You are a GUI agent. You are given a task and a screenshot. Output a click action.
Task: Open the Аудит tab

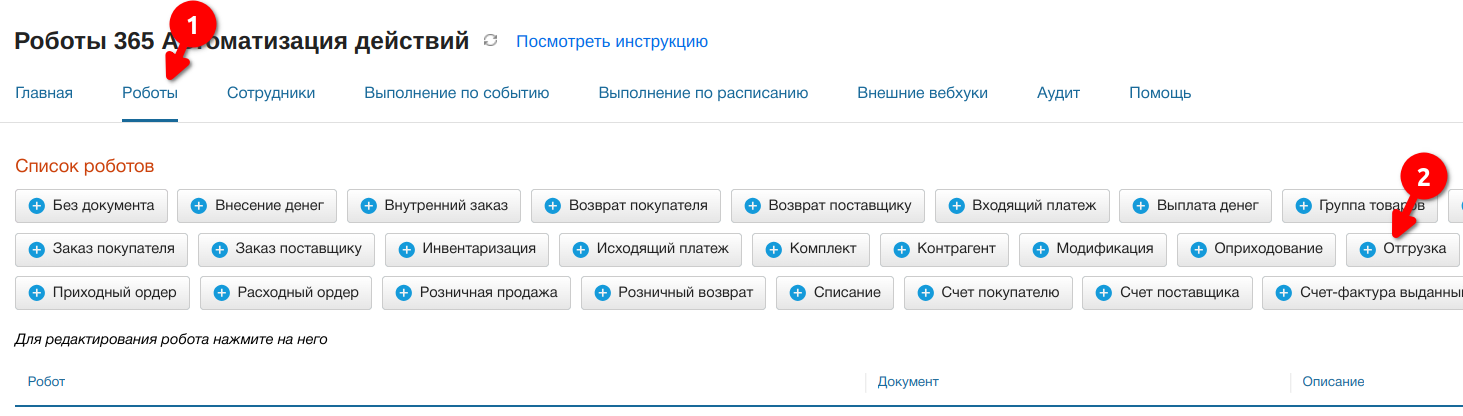[1058, 93]
